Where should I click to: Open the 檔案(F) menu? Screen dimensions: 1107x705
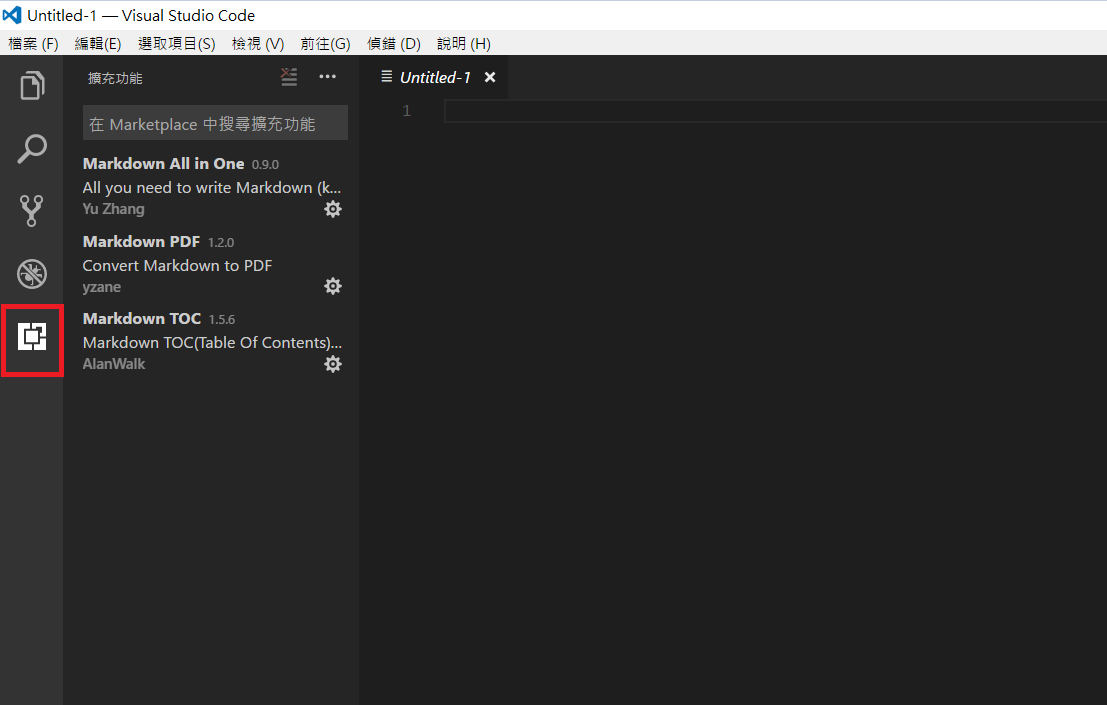point(33,43)
